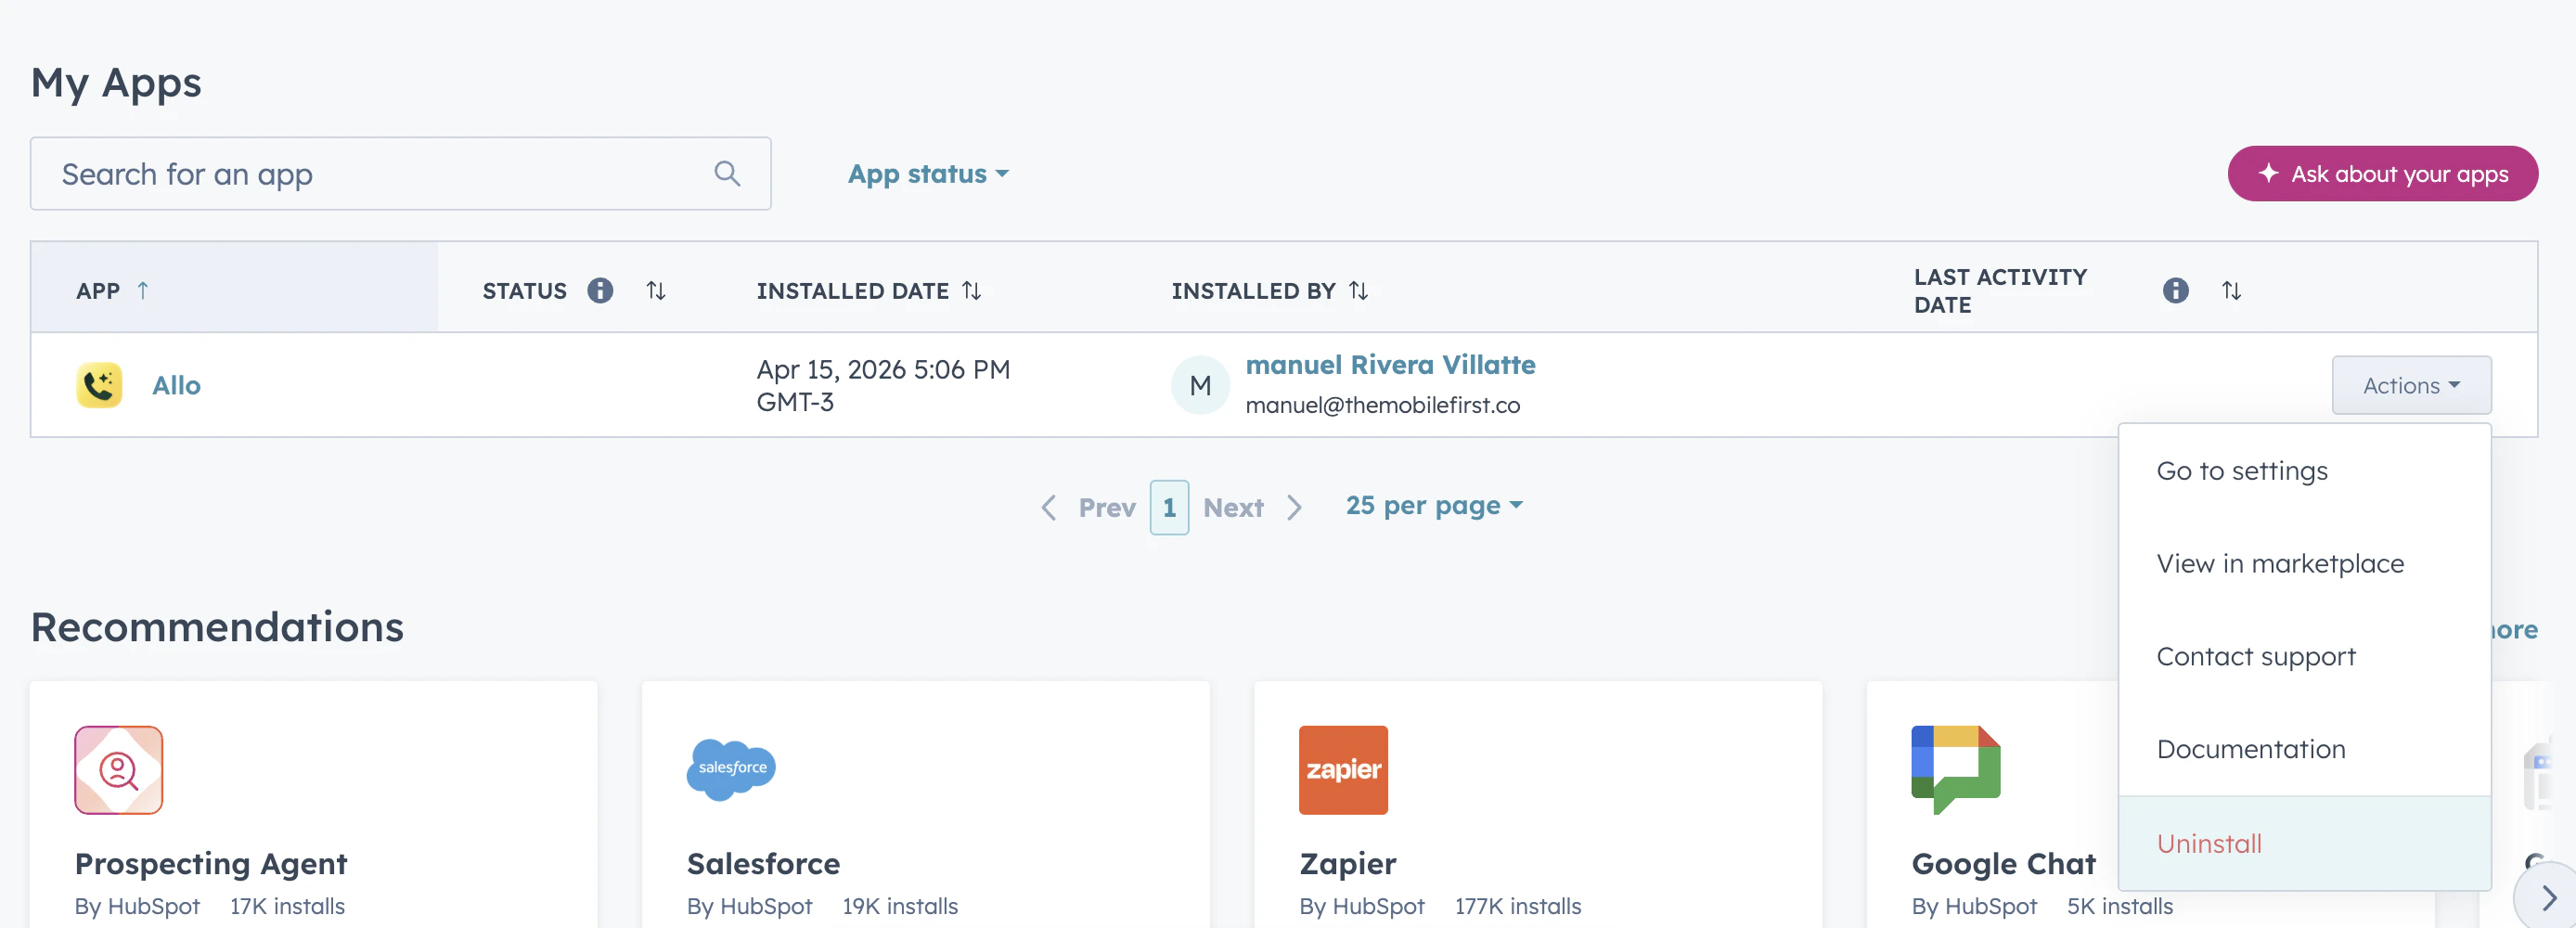This screenshot has width=2576, height=928.
Task: Open the Salesforce recommendation title
Action: 763,864
